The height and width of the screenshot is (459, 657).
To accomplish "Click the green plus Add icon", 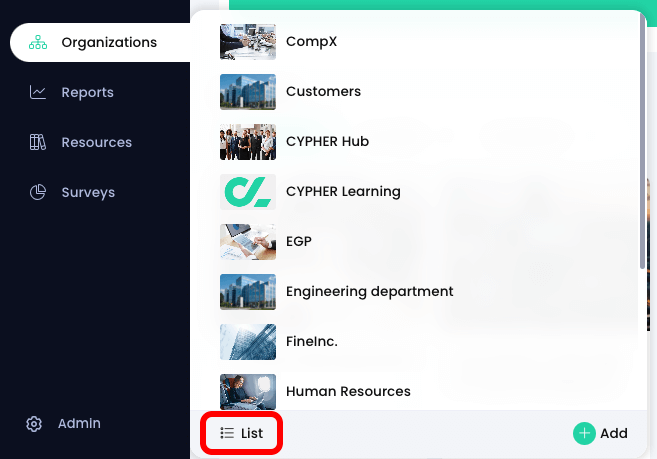I will point(584,433).
